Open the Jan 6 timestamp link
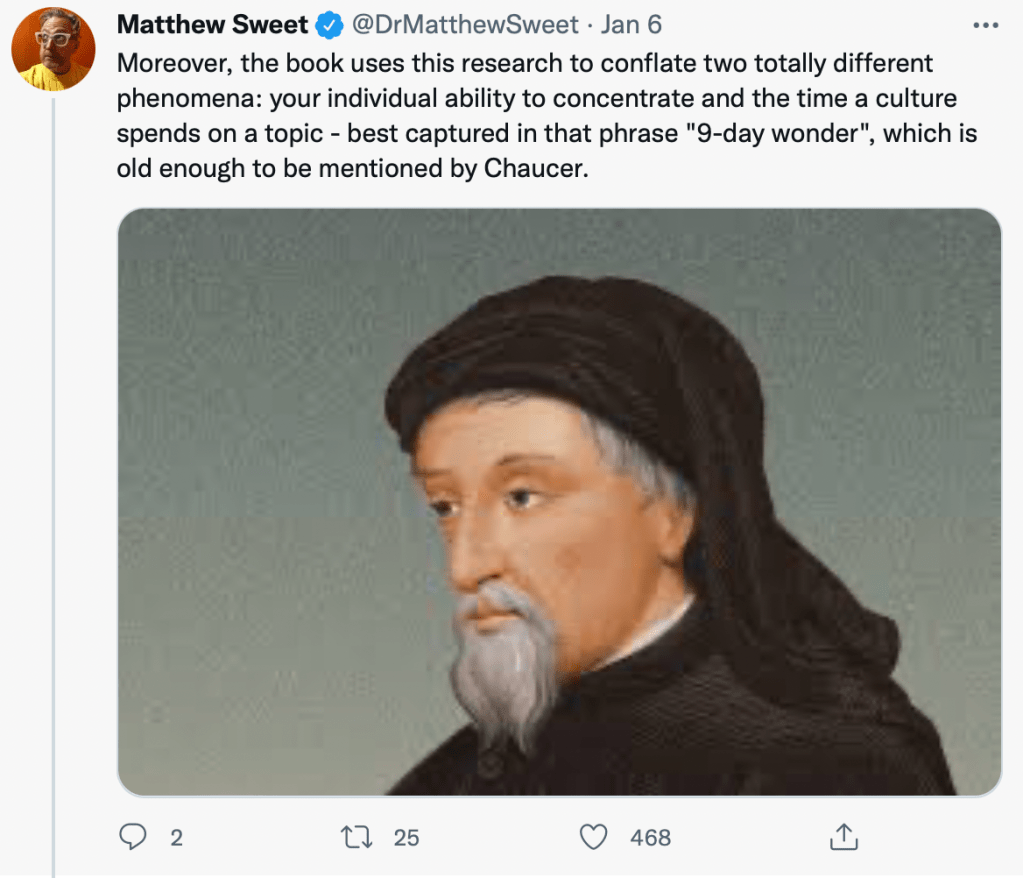Screen dimensions: 1023x878 click(x=630, y=24)
